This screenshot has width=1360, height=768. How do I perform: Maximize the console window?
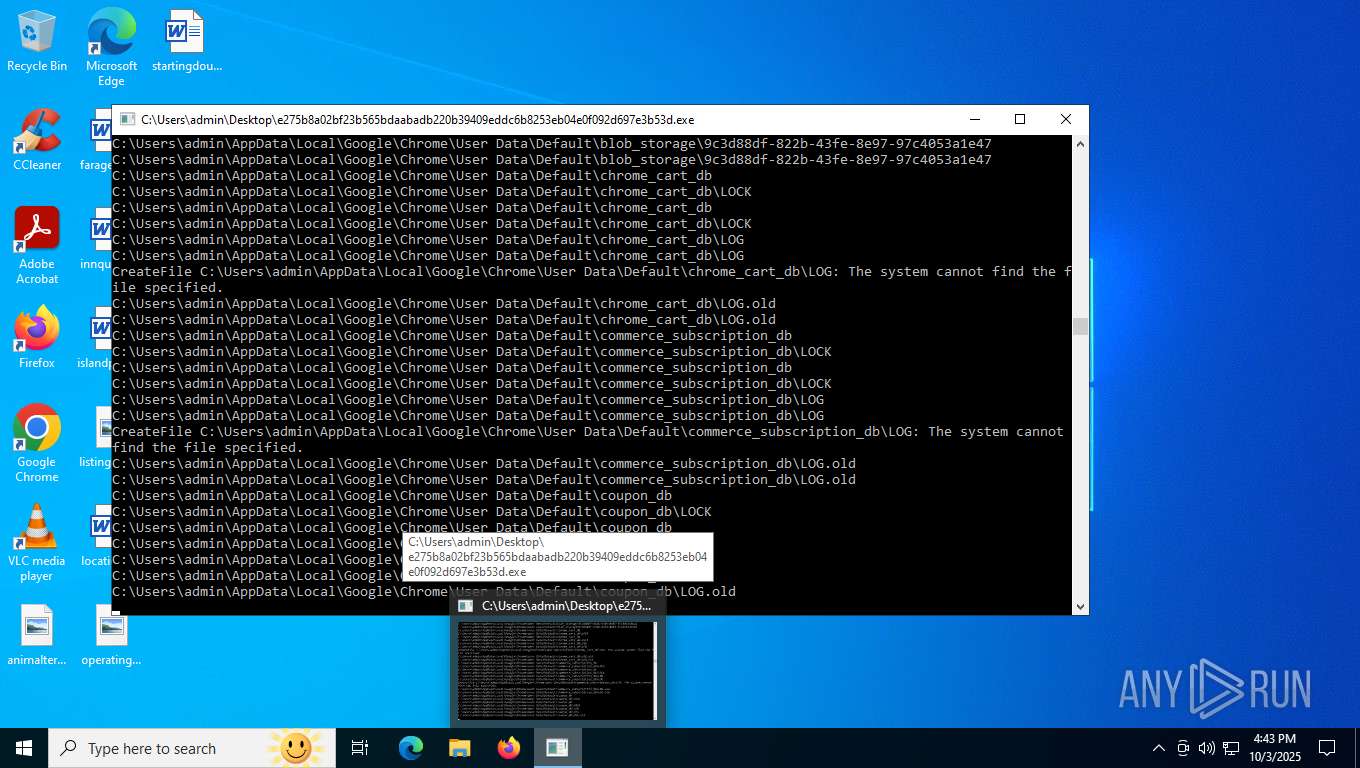point(1020,119)
